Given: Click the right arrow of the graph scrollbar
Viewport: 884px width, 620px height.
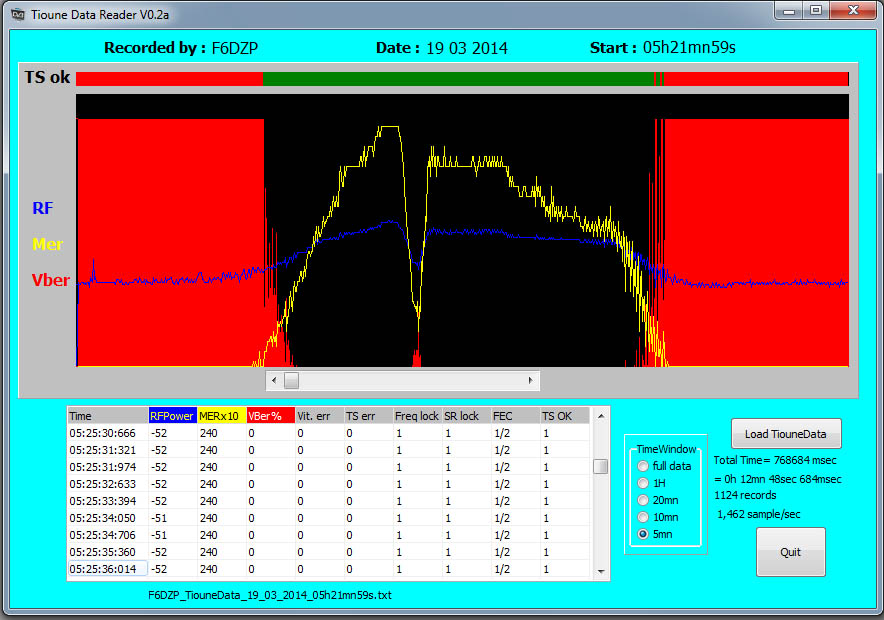Looking at the screenshot, I should coord(530,380).
